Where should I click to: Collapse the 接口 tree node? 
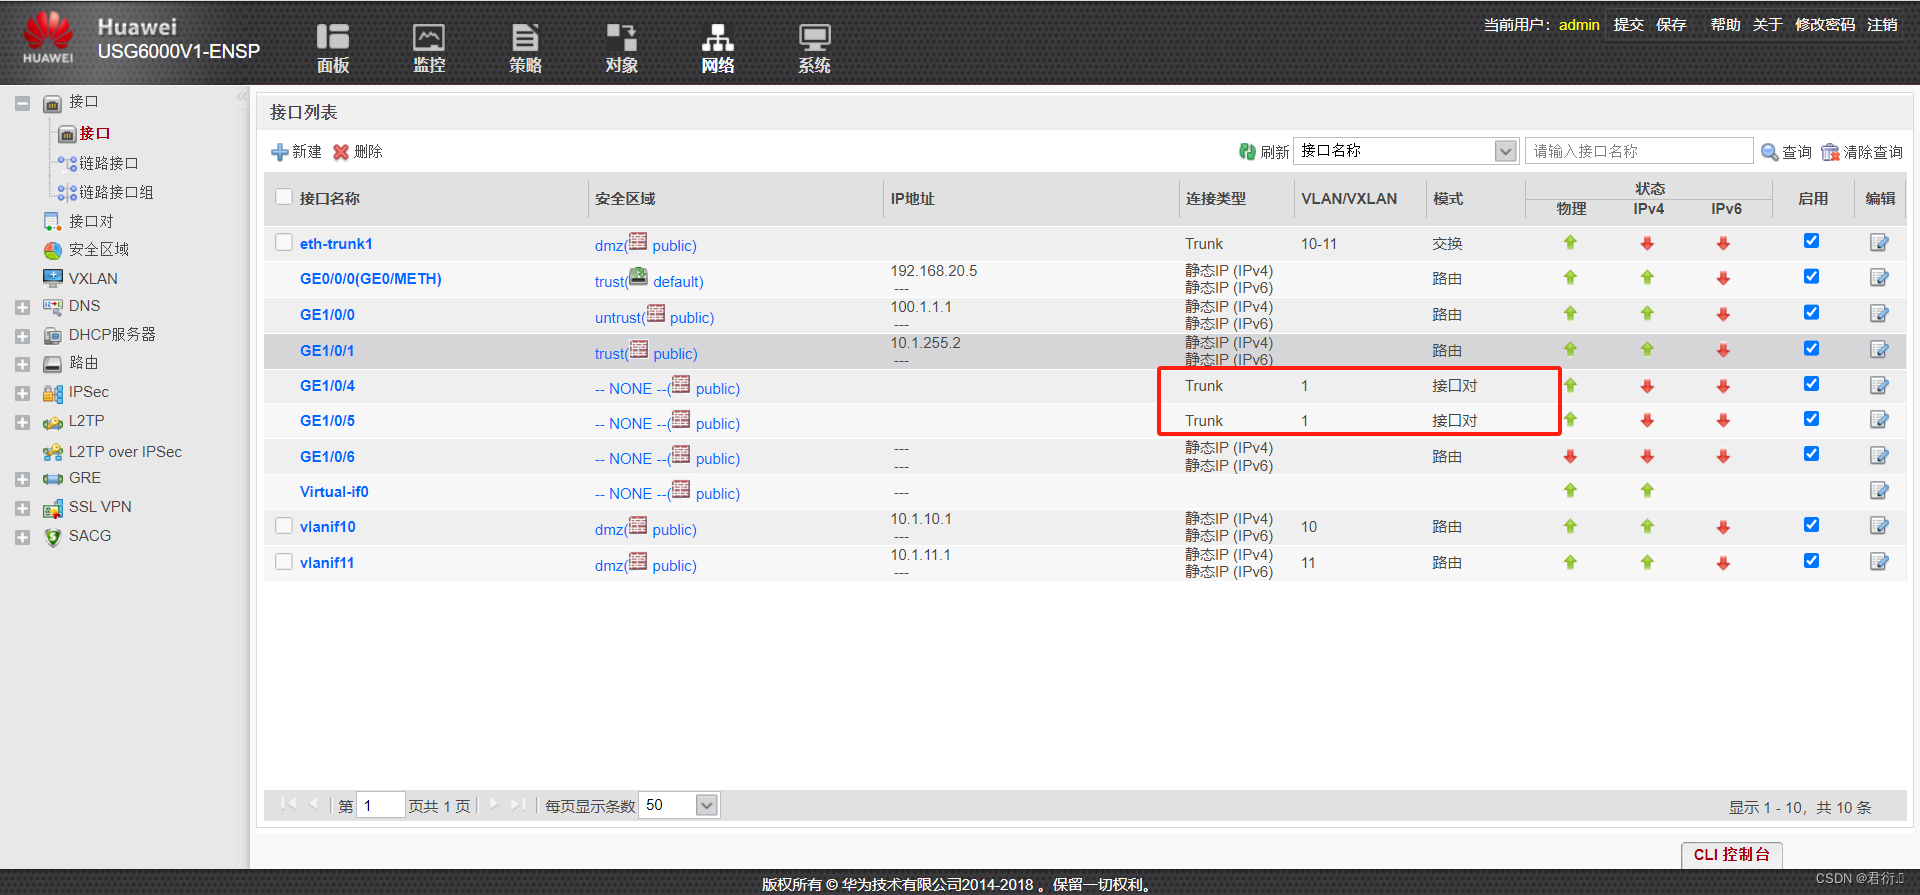point(22,103)
